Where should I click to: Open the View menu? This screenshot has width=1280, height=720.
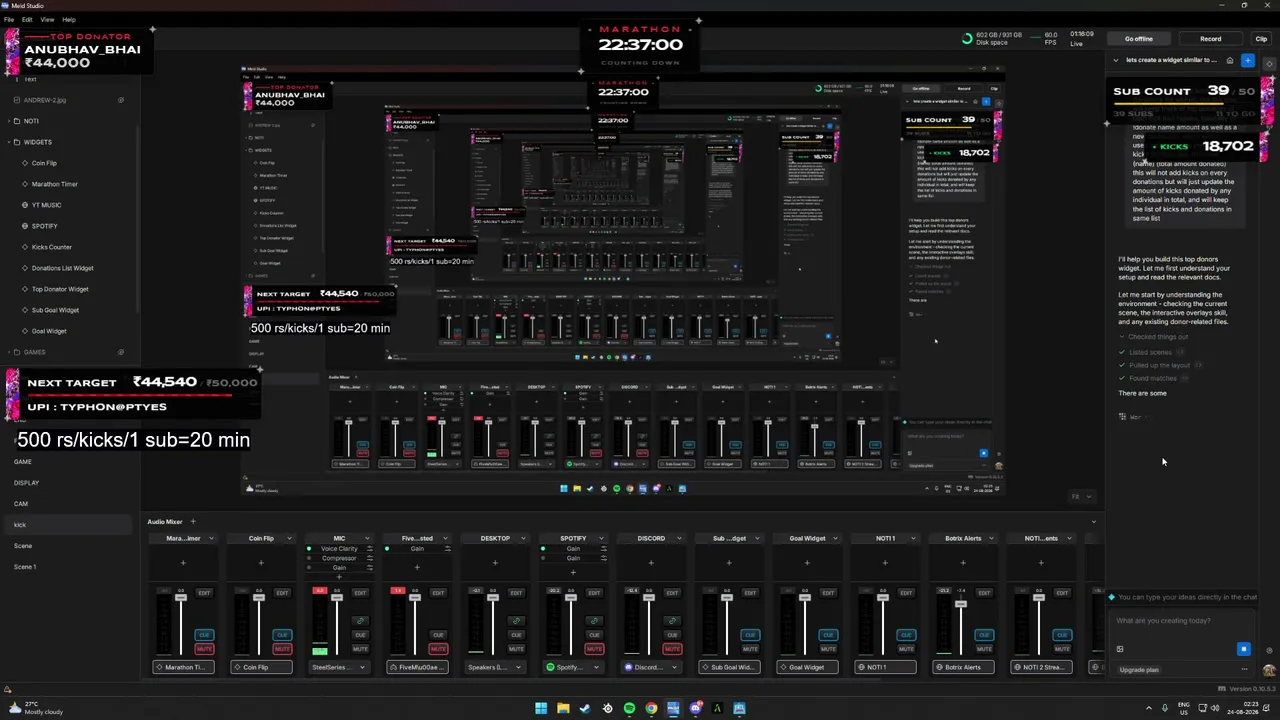coord(47,19)
